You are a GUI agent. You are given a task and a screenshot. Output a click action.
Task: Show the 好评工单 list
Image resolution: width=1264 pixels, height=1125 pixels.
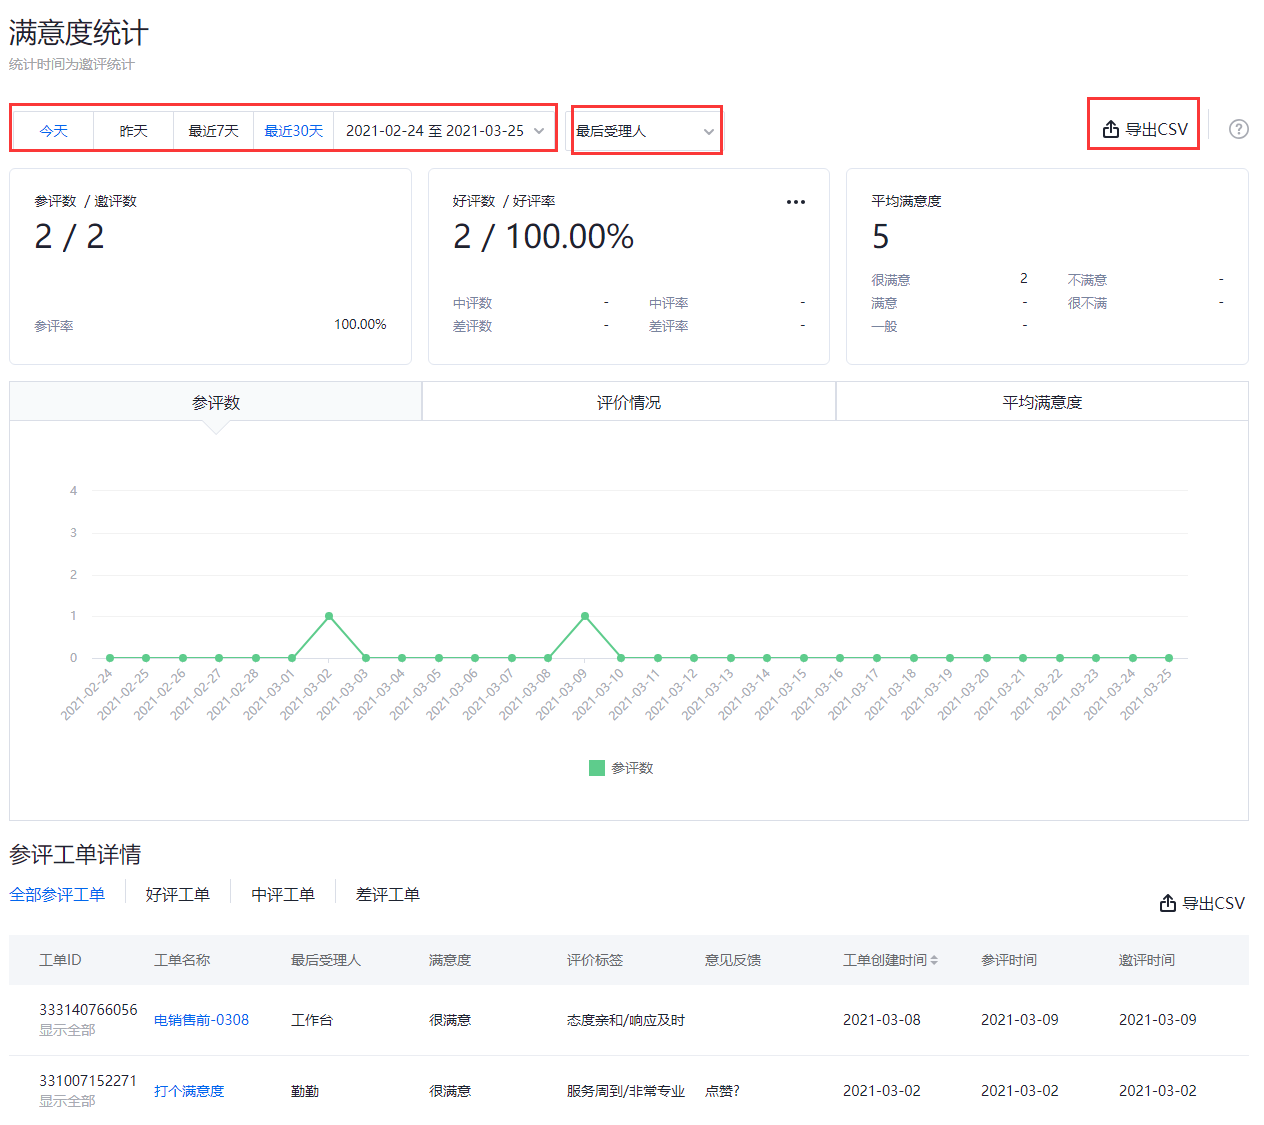tap(177, 894)
